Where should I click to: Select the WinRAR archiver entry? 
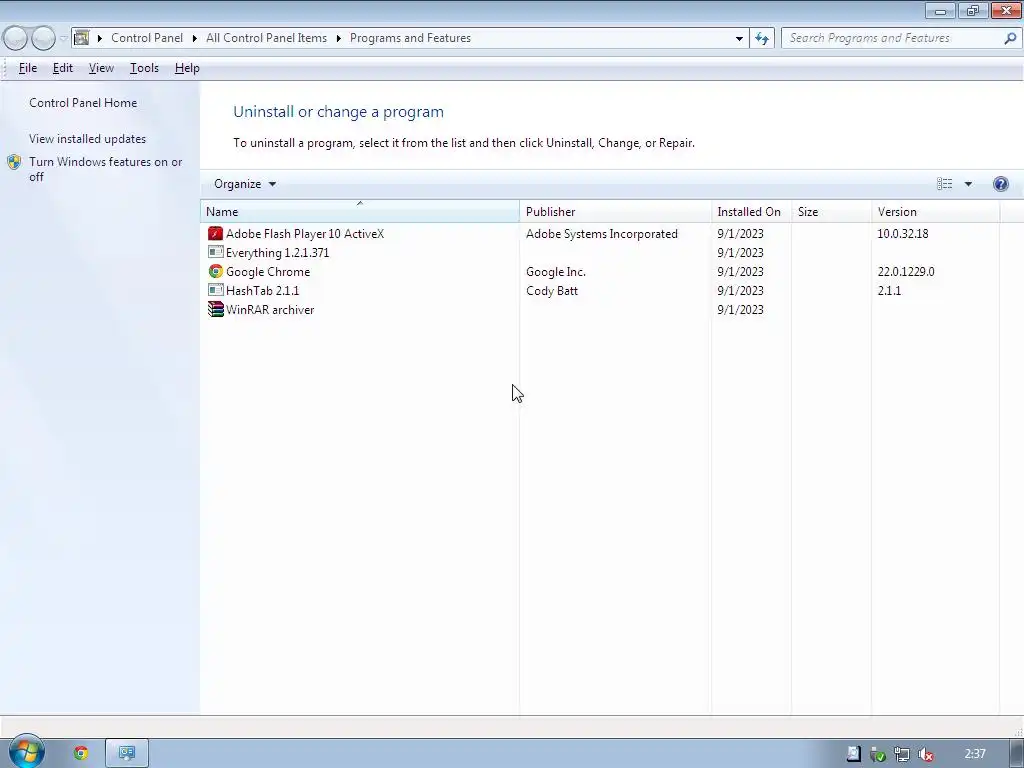pyautogui.click(x=603, y=309)
